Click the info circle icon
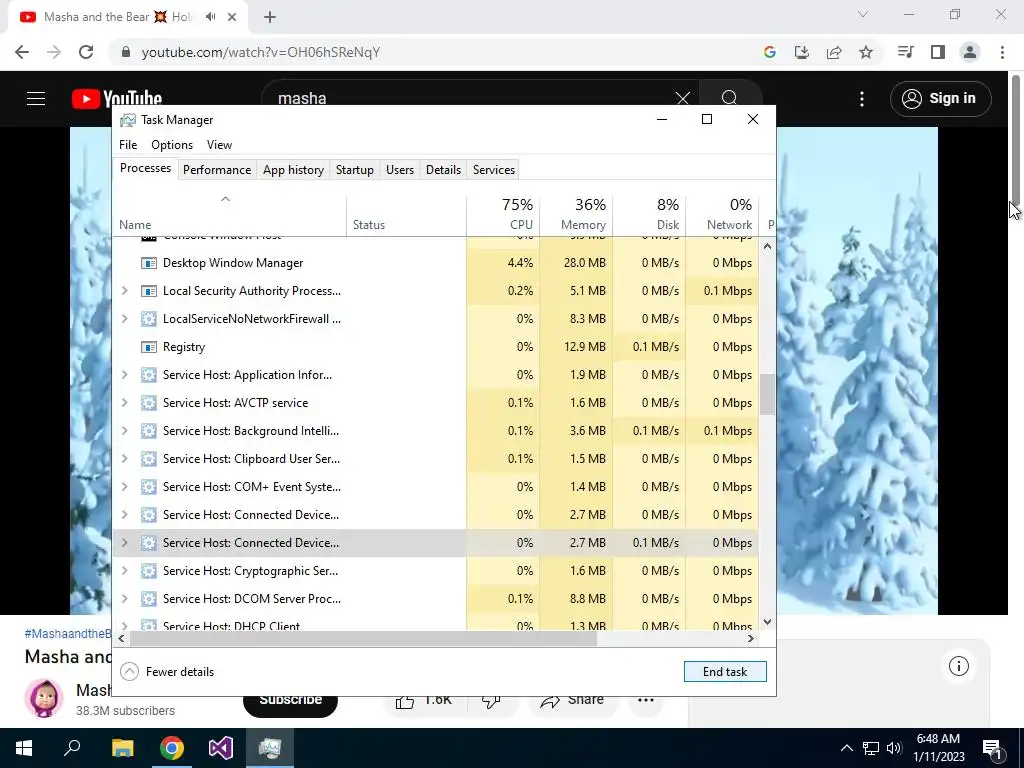This screenshot has height=768, width=1024. [959, 666]
